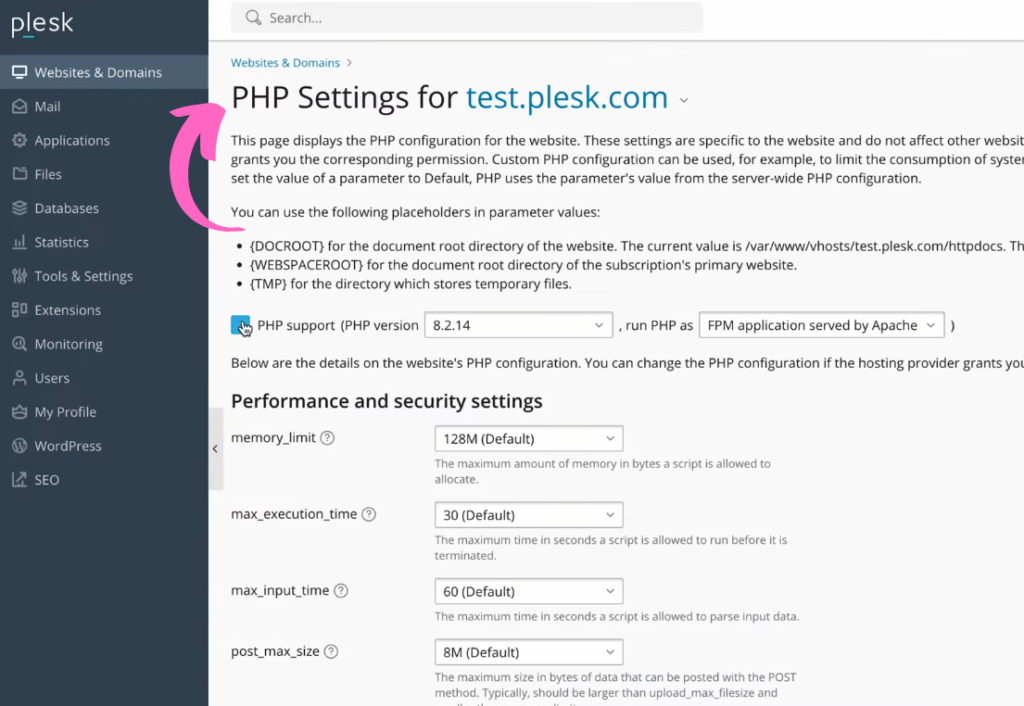Go to Applications section
Screen dimensions: 1024x706
(104, 140)
